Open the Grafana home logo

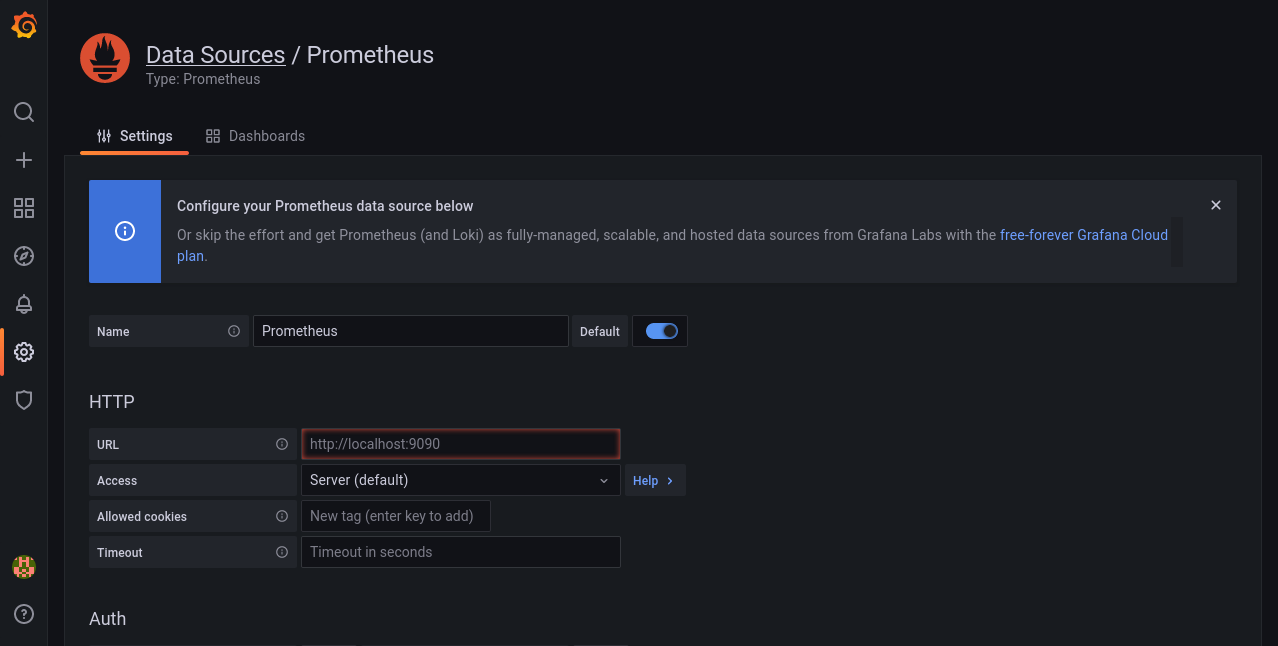23,27
